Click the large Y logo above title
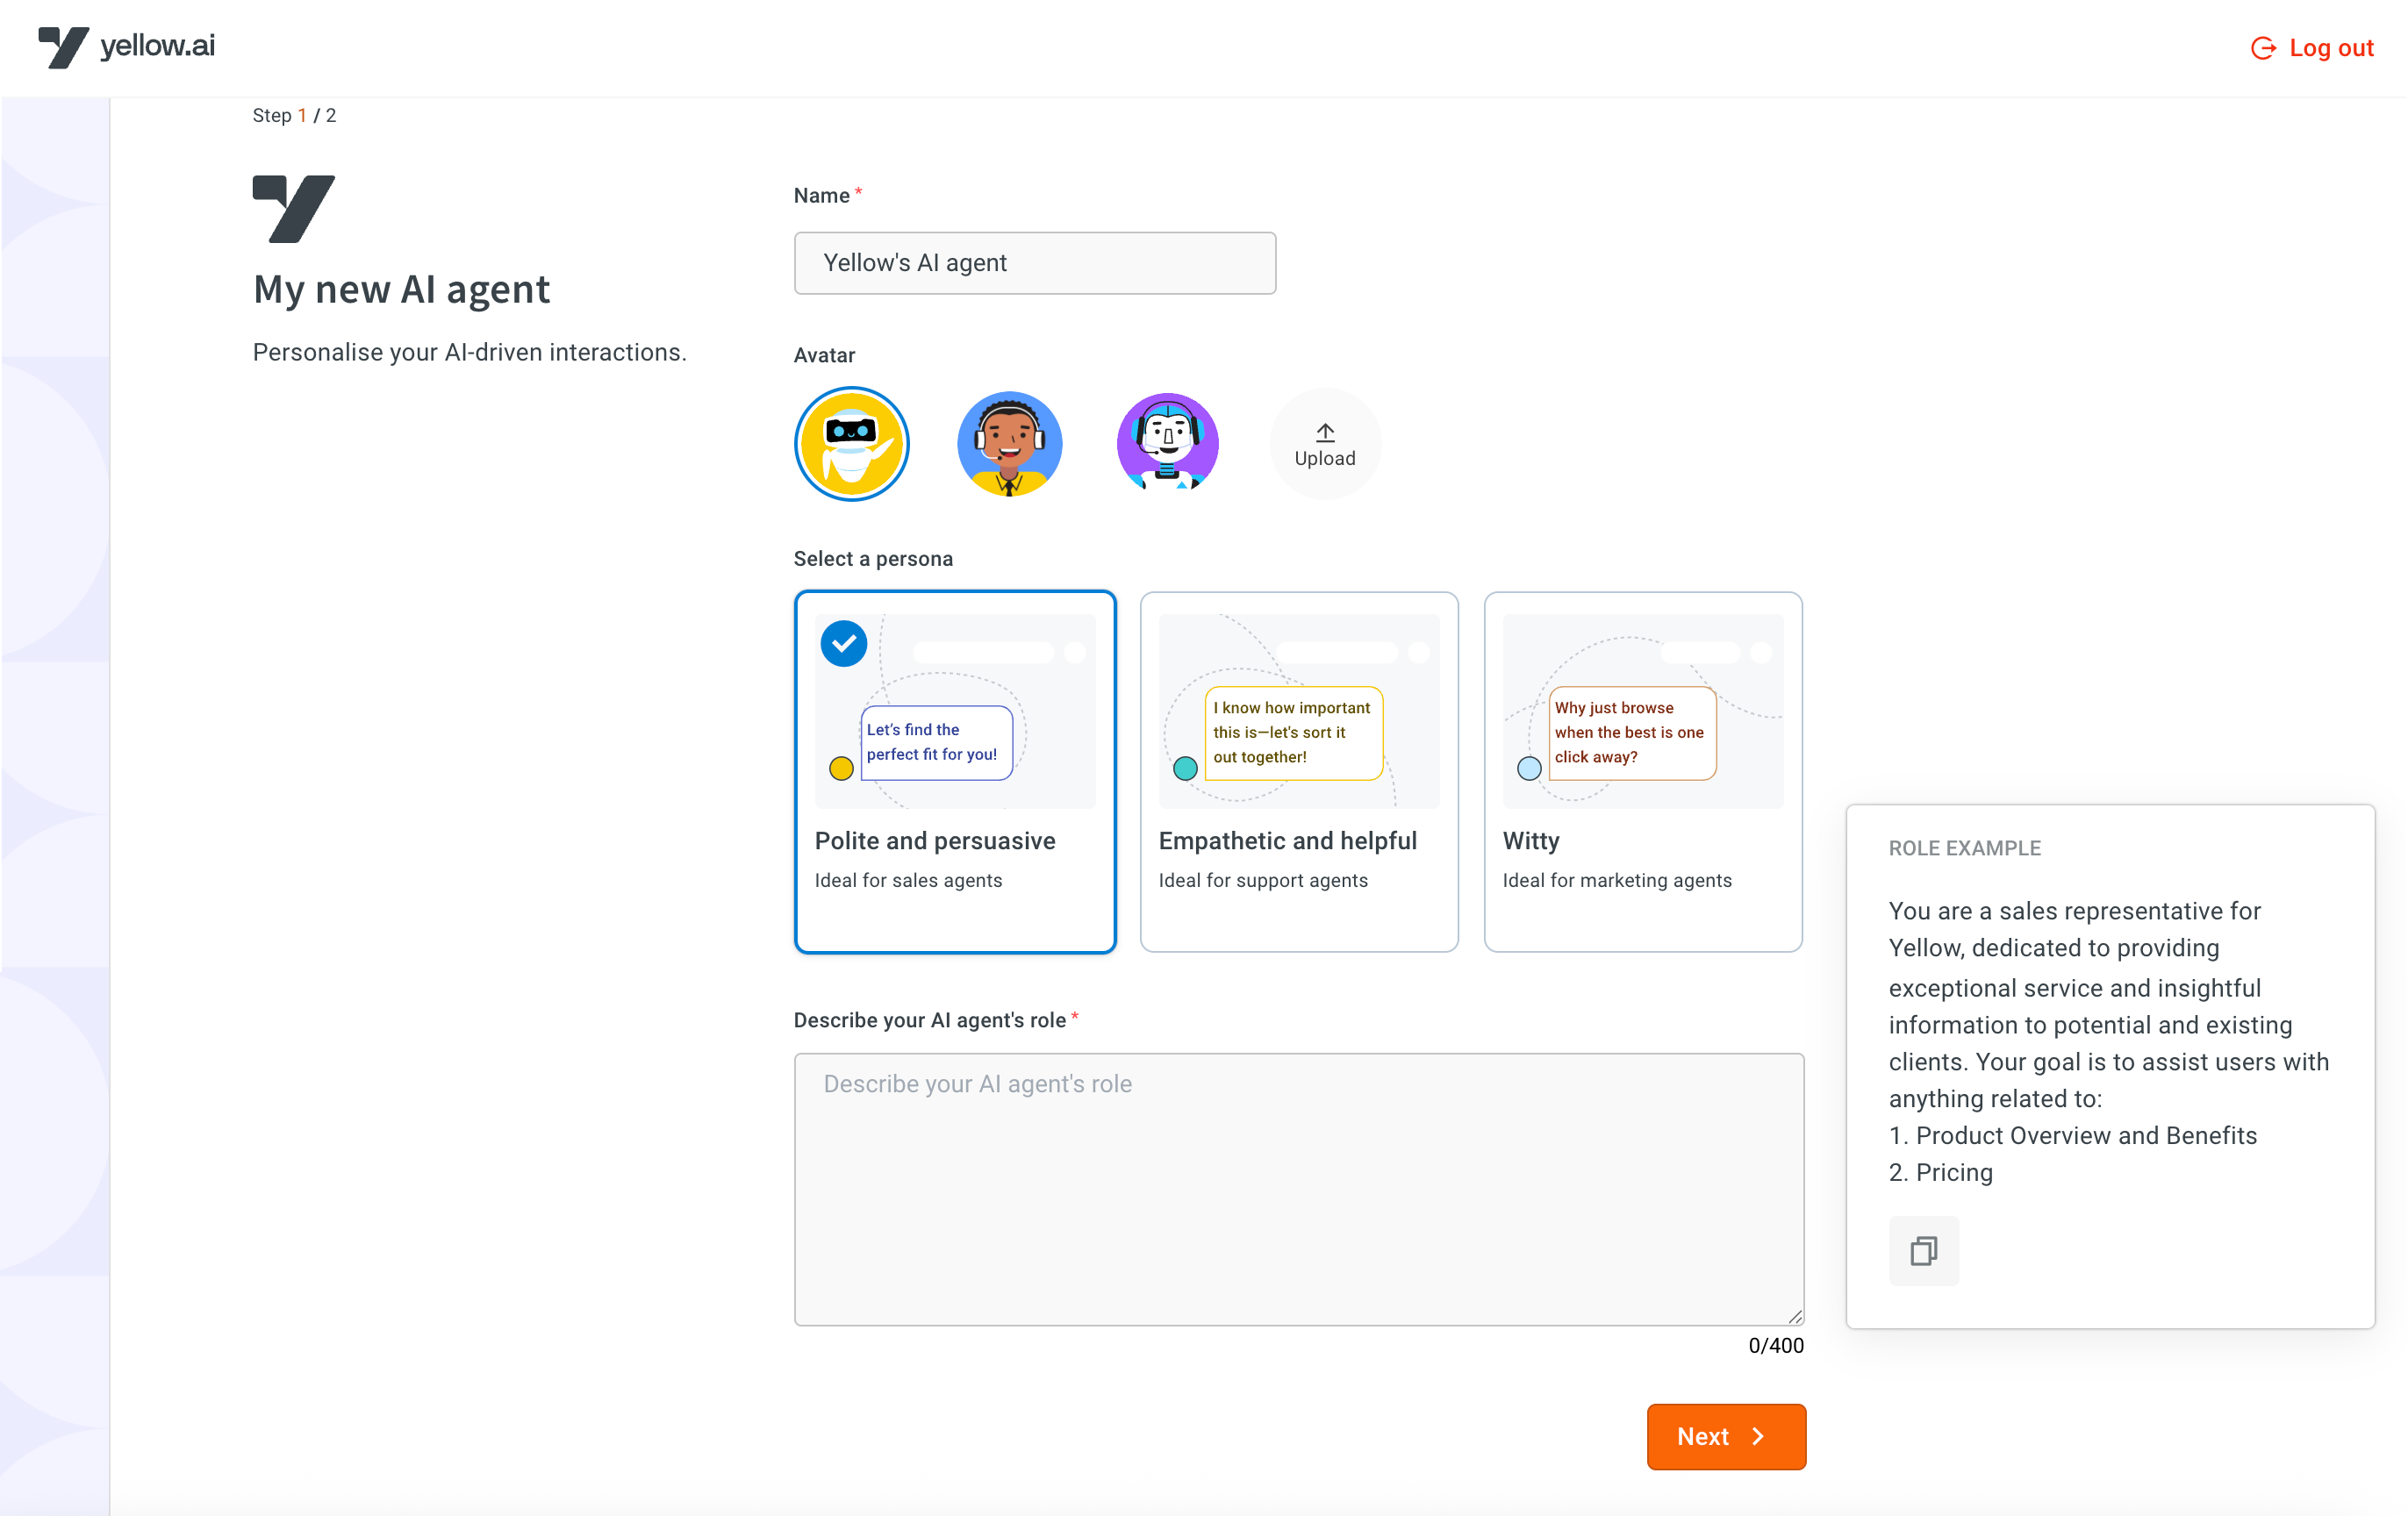This screenshot has height=1516, width=2408. (x=294, y=208)
